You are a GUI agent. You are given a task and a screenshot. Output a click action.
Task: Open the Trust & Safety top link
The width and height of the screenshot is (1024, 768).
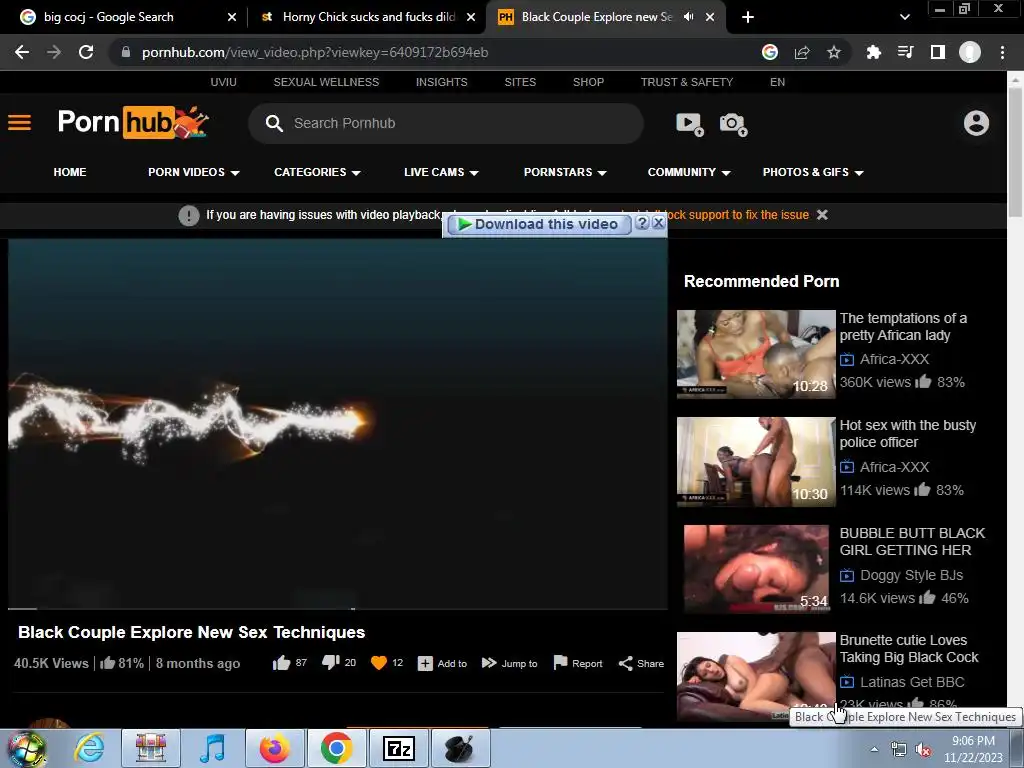[x=686, y=82]
